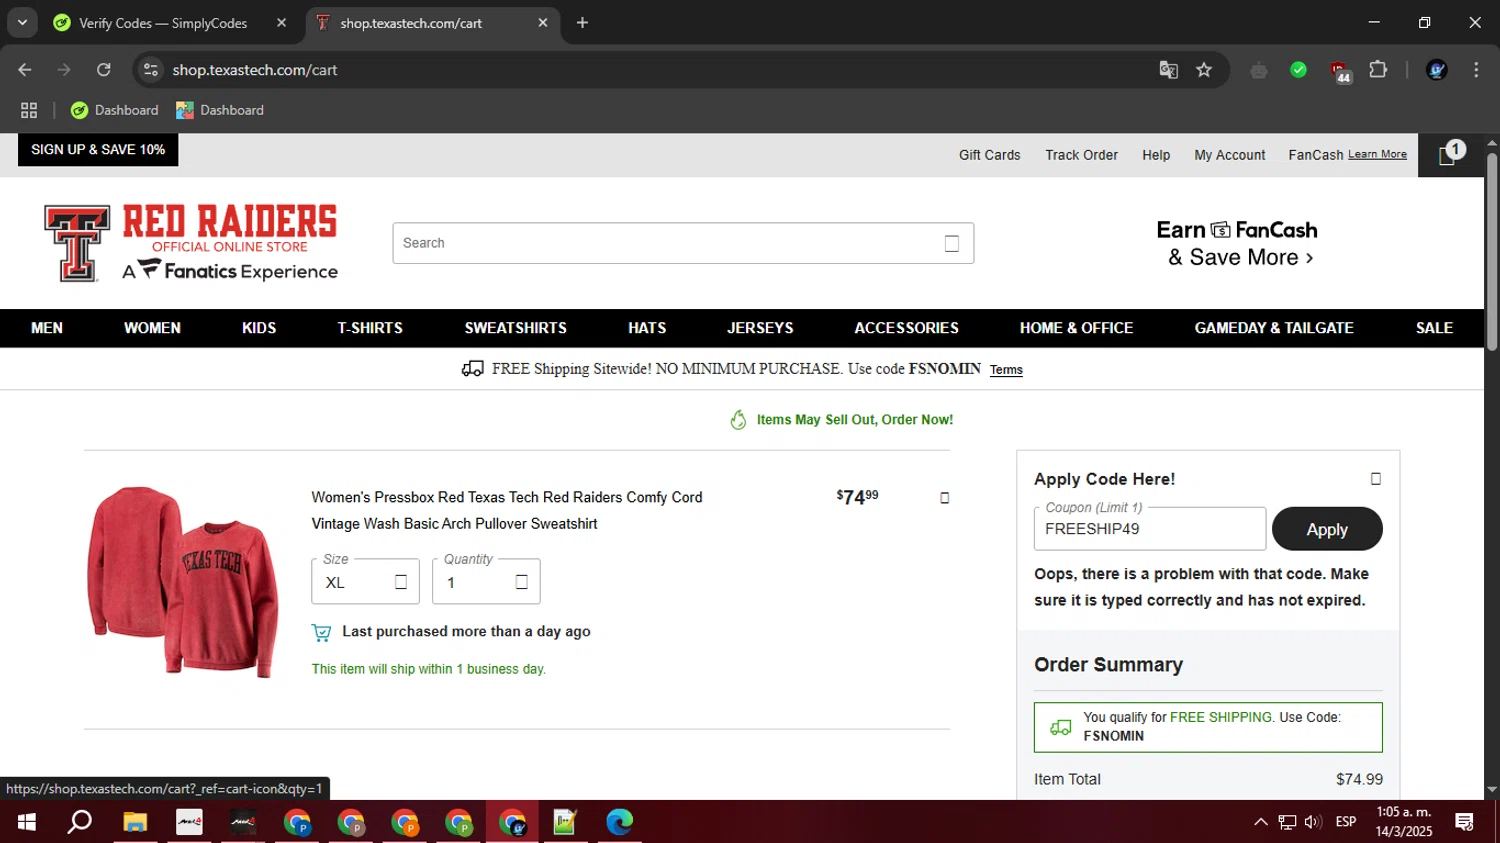Click SIGN UP & SAVE 10% button

point(98,150)
